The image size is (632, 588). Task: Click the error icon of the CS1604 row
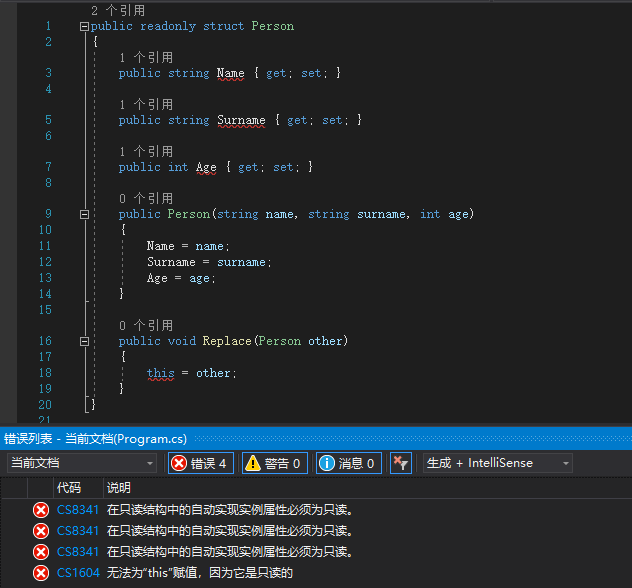click(41, 573)
